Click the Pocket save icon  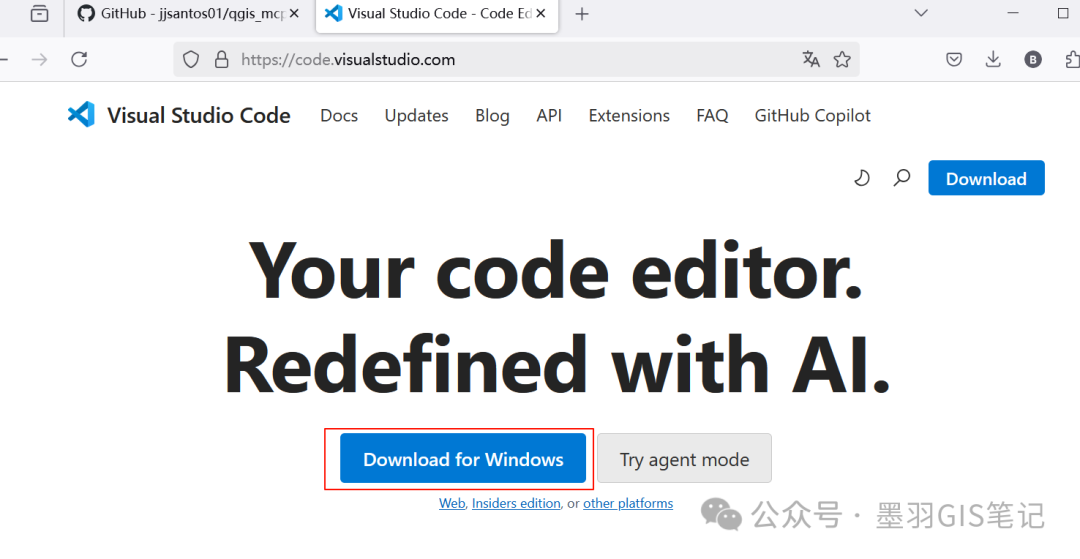tap(954, 59)
